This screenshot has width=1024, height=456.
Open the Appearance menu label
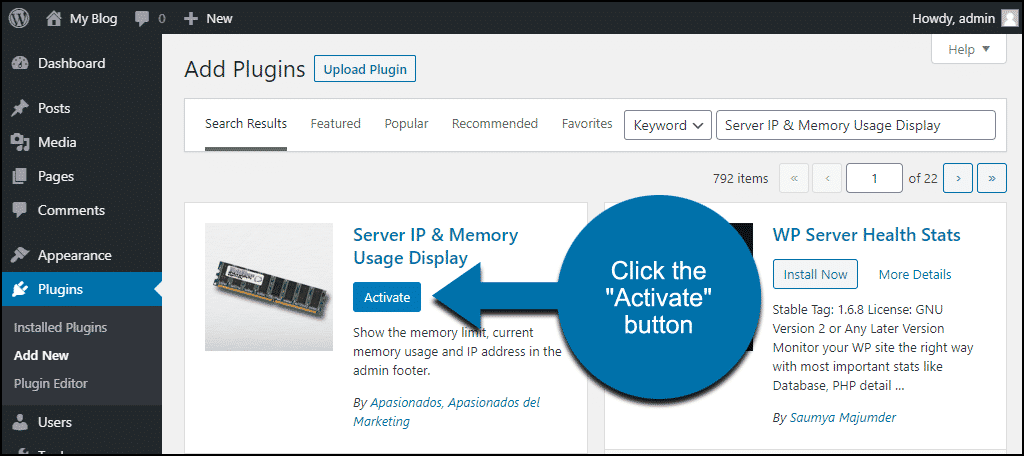coord(74,255)
